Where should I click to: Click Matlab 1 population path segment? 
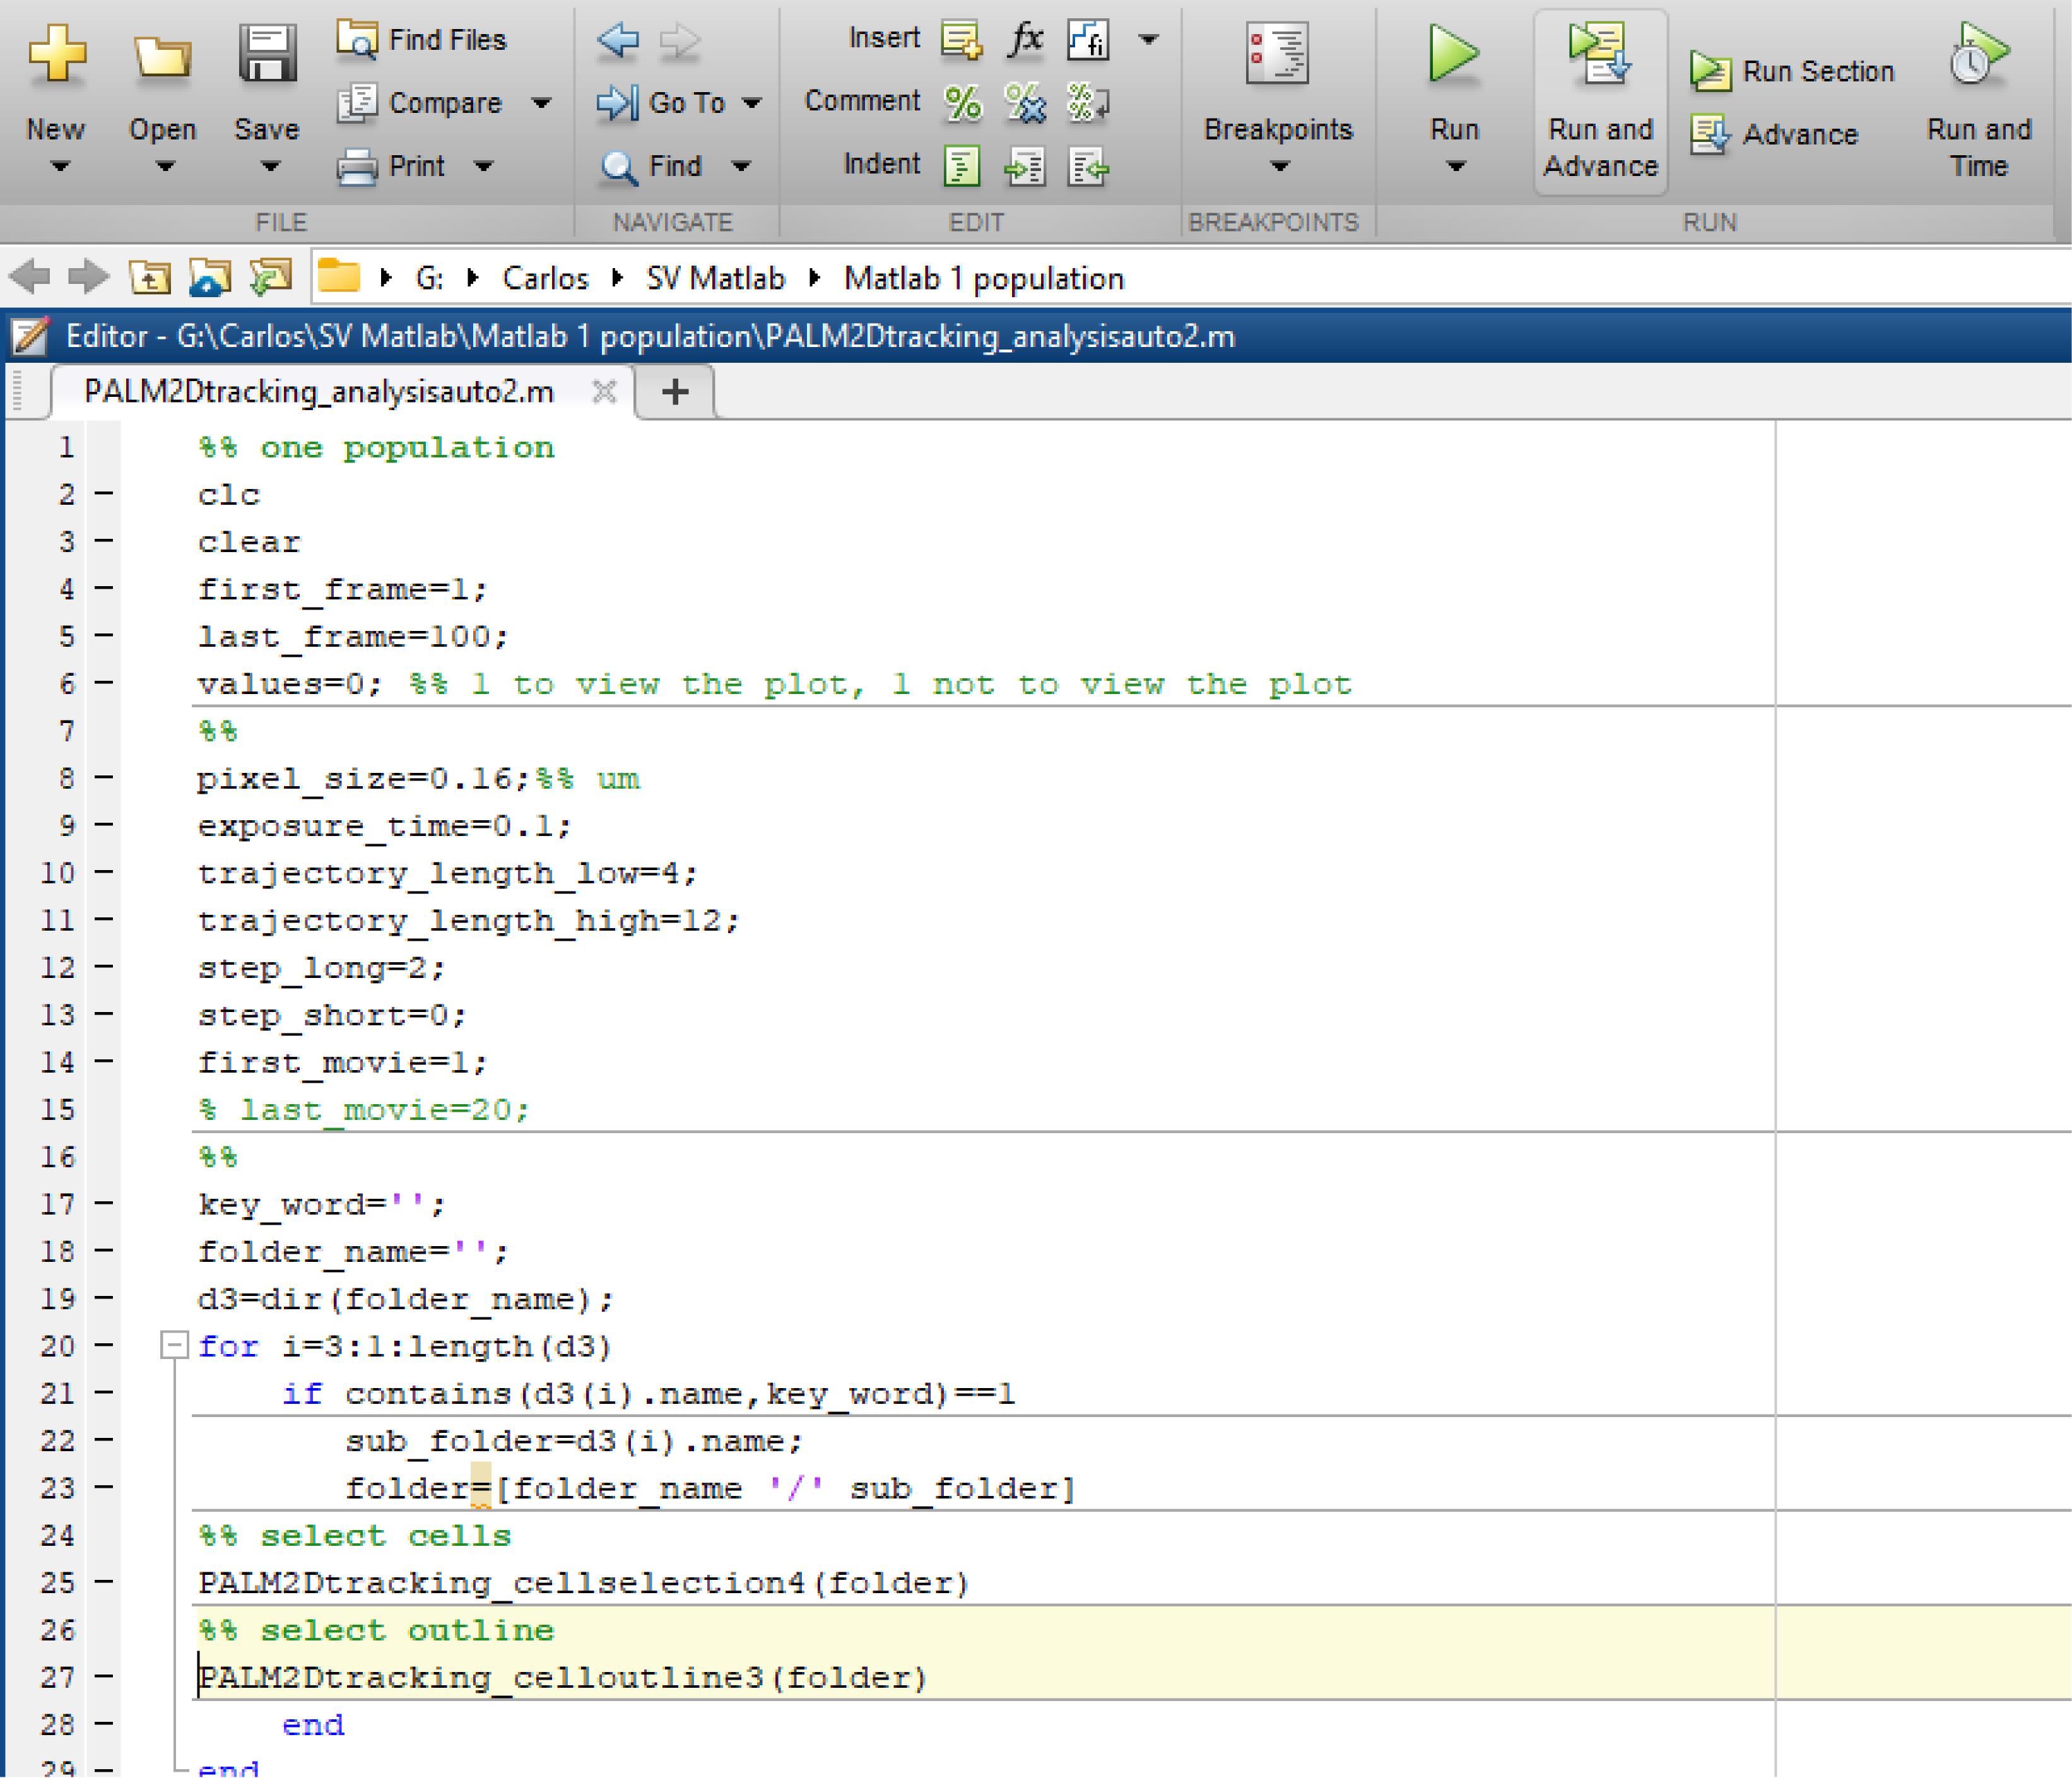984,278
